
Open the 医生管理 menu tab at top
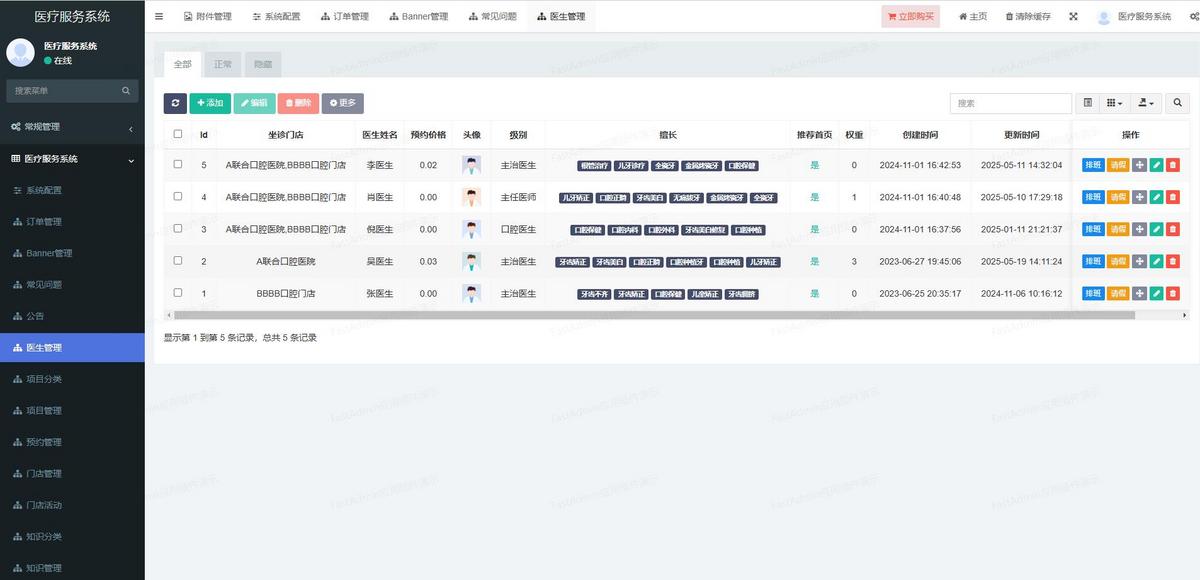[560, 16]
